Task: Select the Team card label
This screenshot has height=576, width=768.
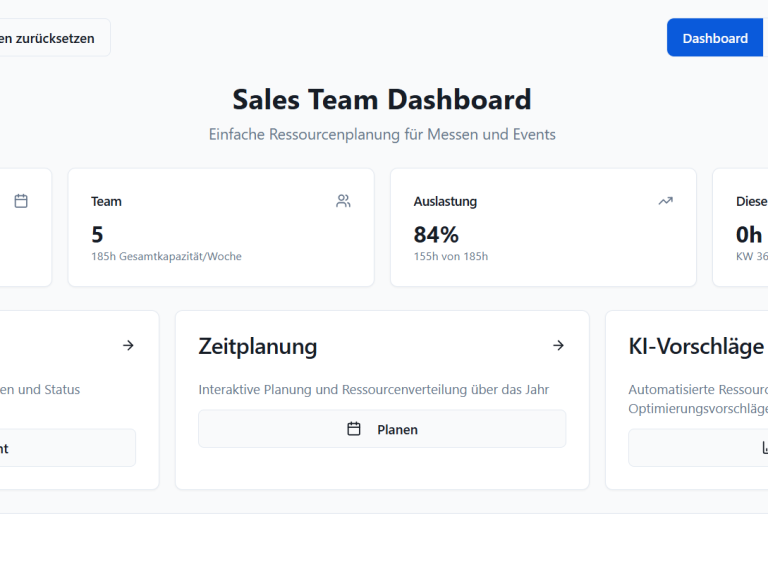Action: 106,201
